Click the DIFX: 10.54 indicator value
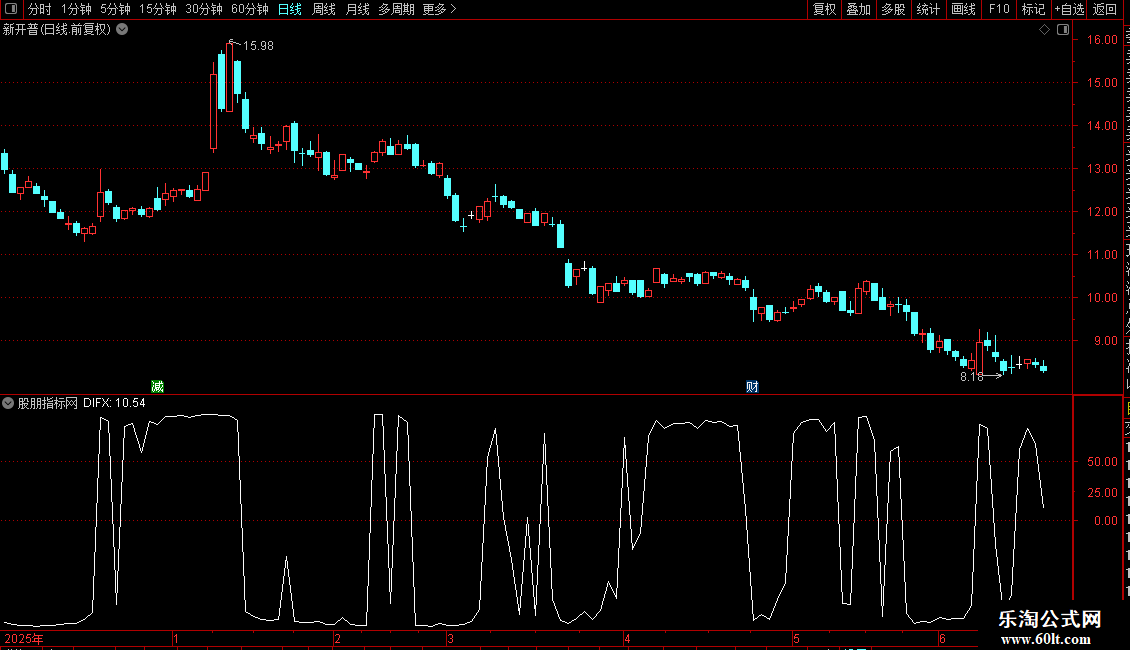Image resolution: width=1130 pixels, height=650 pixels. click(x=114, y=403)
